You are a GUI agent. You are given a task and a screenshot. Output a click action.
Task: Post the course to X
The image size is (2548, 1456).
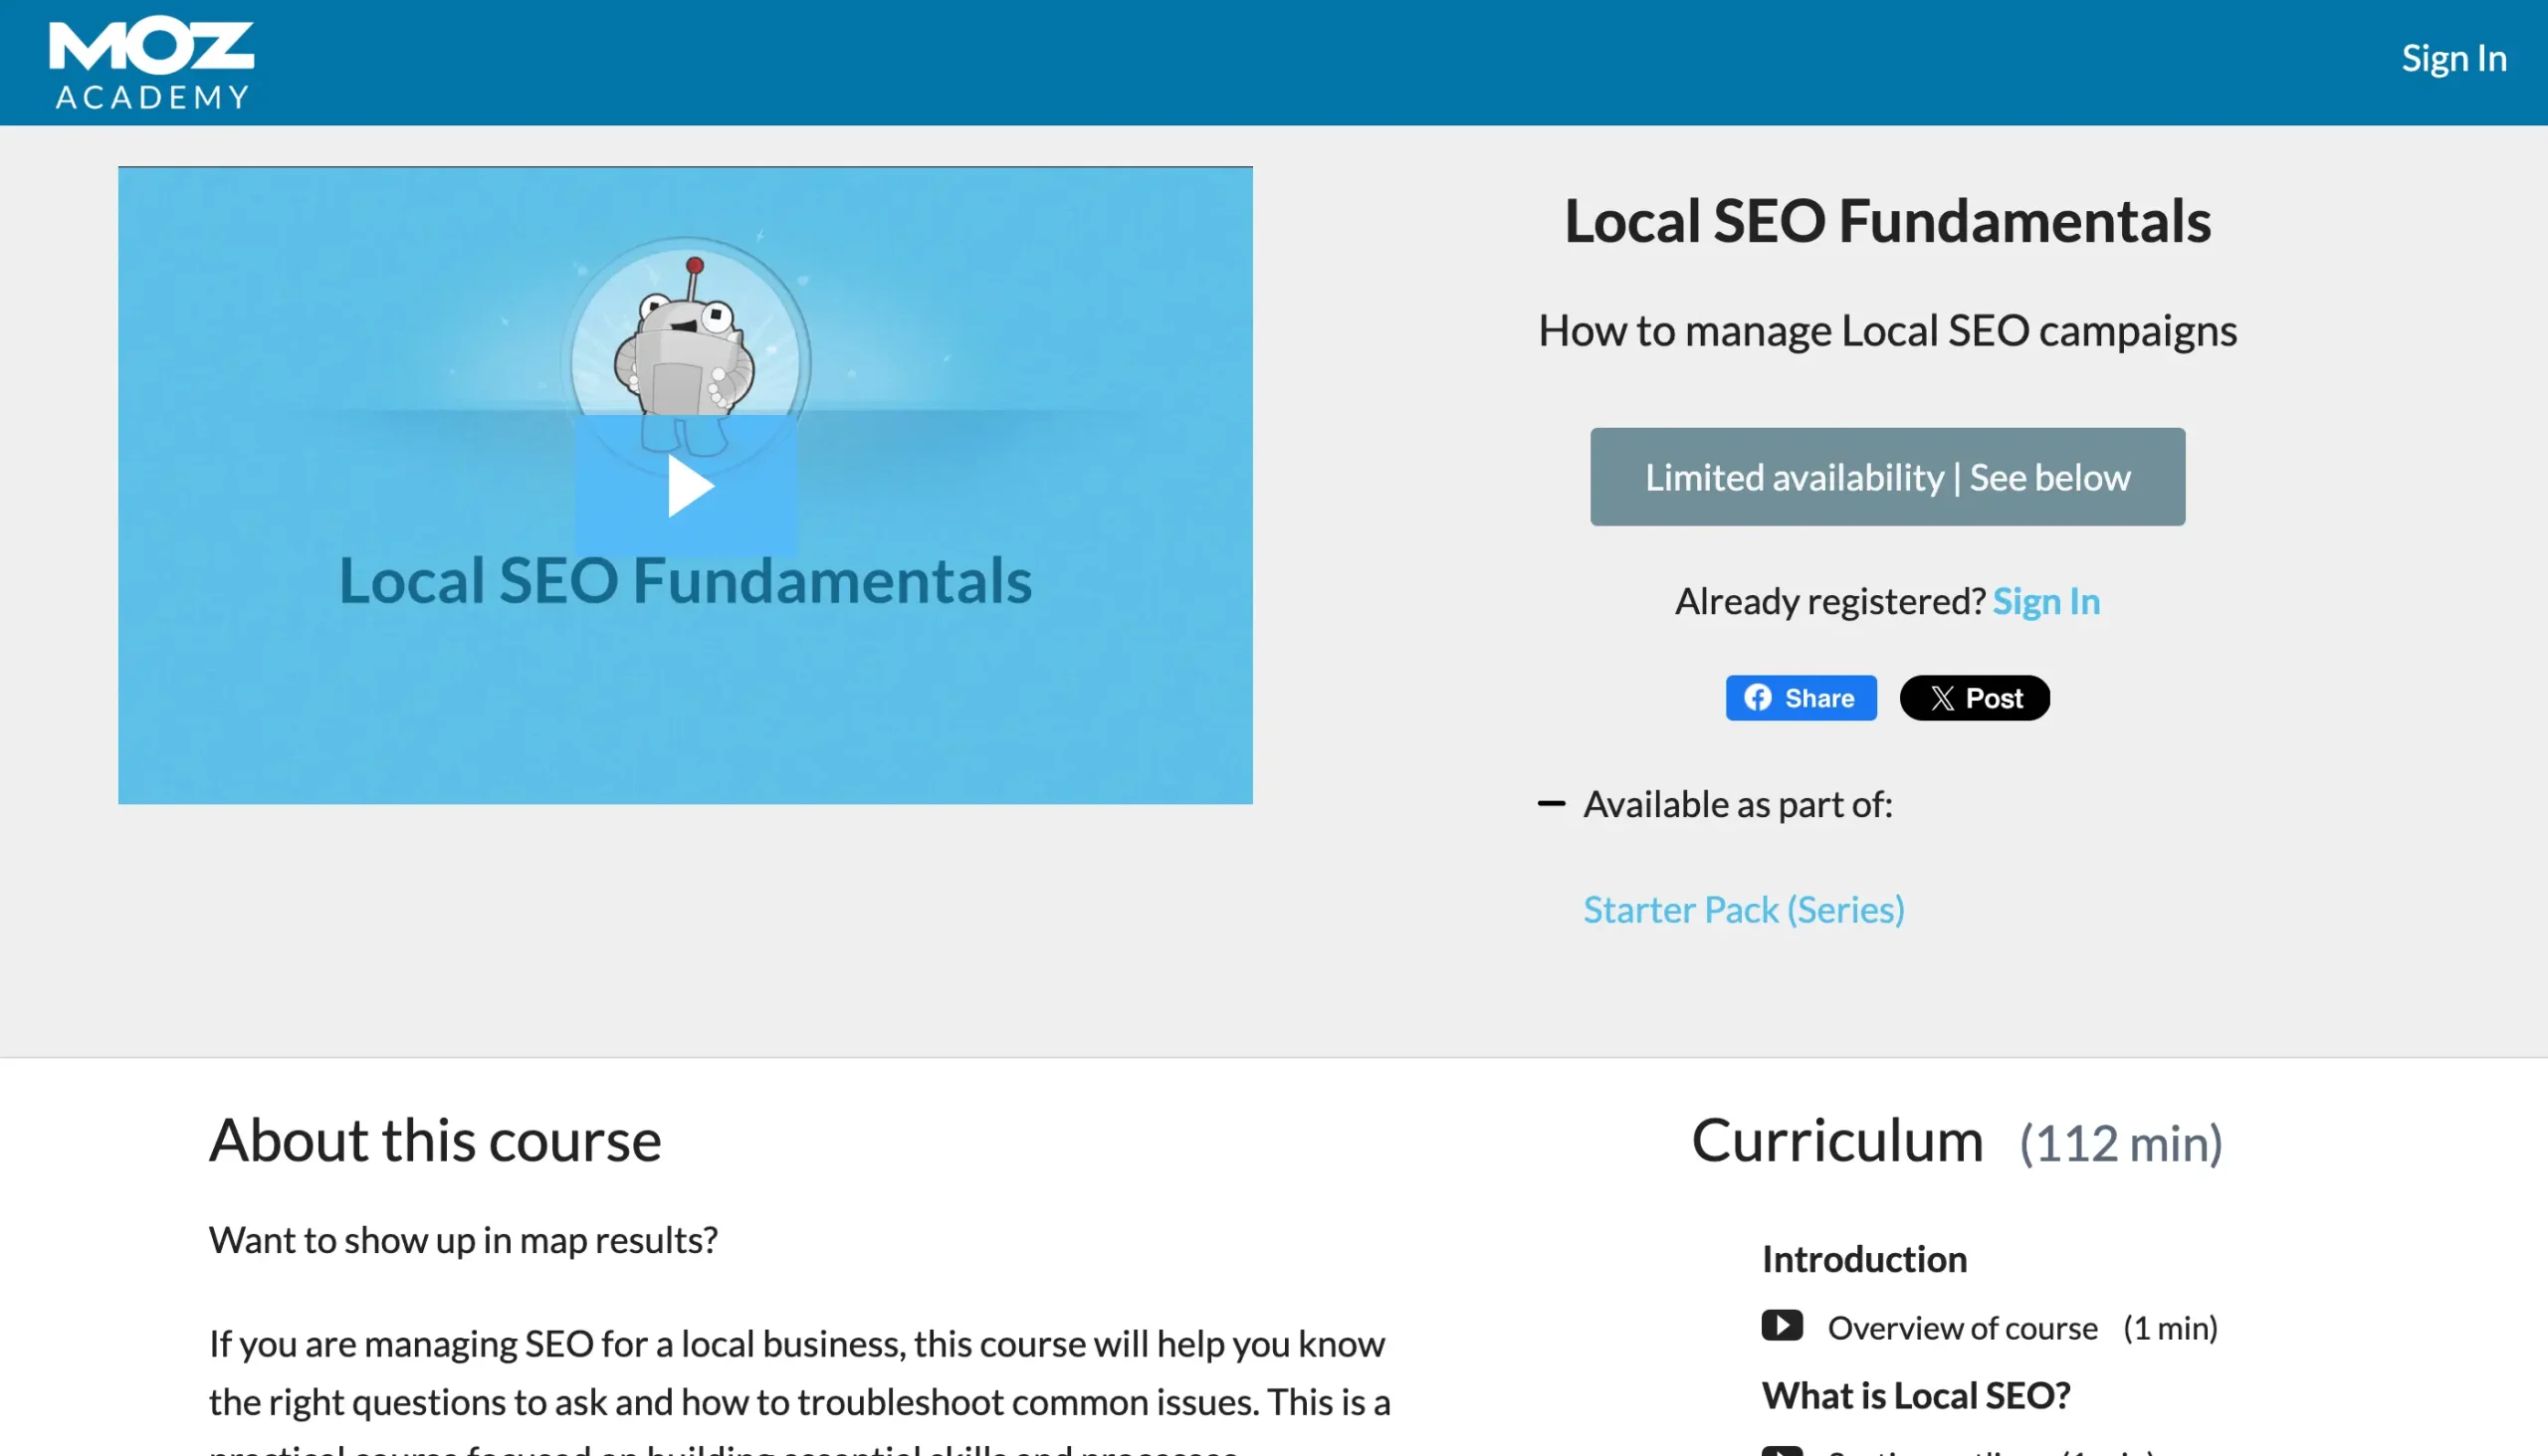click(1974, 698)
